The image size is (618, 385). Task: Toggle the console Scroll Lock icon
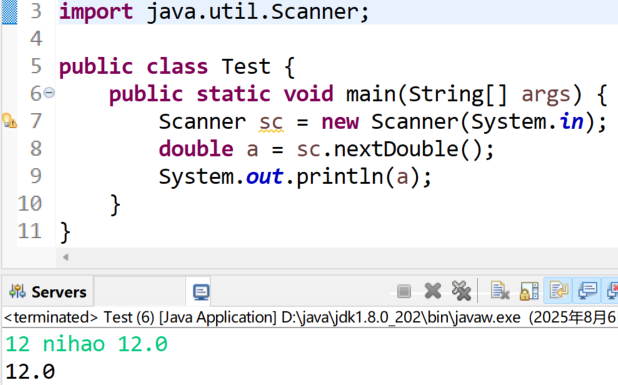[x=529, y=291]
